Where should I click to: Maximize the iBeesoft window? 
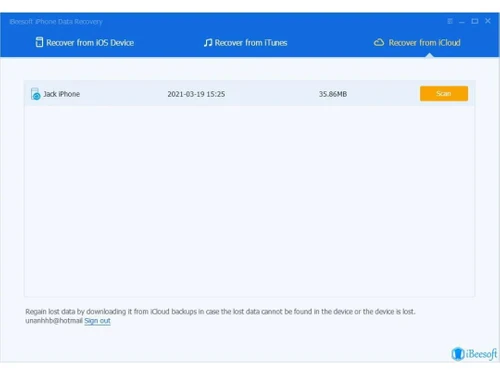pyautogui.click(x=475, y=21)
